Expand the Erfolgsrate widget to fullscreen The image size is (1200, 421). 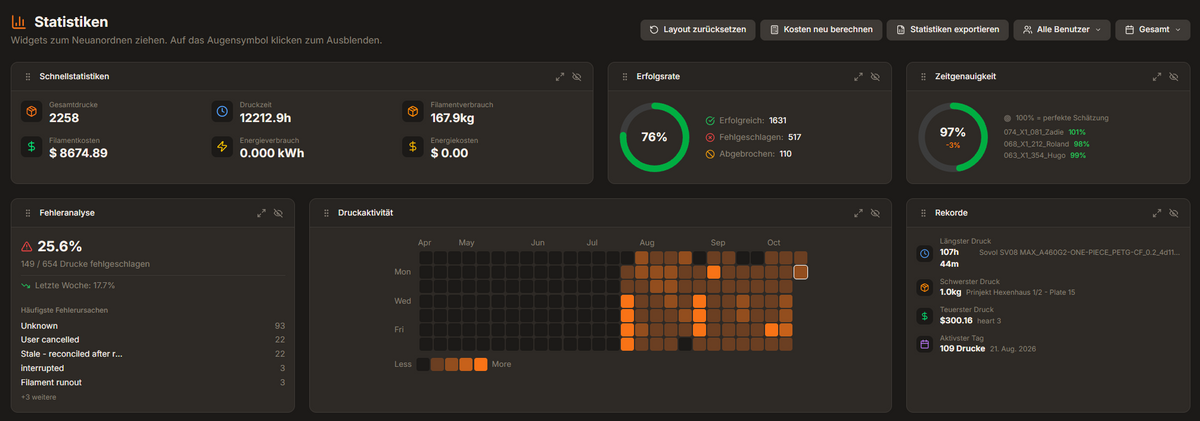pyautogui.click(x=858, y=76)
